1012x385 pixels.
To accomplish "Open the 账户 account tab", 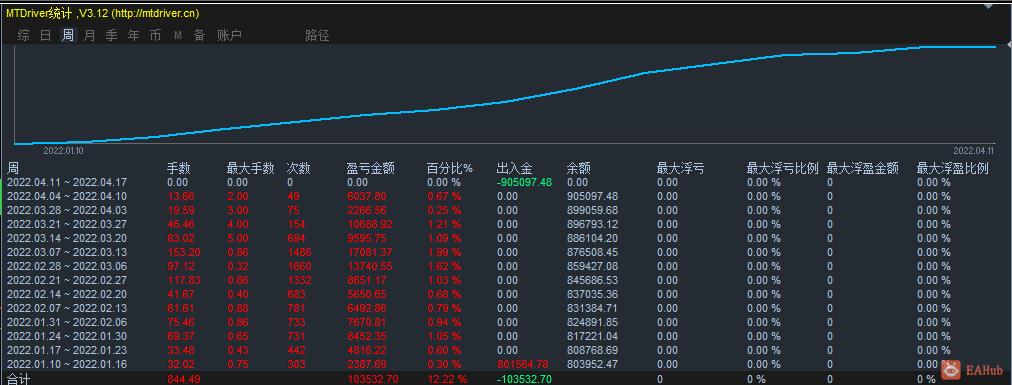I will 229,35.
